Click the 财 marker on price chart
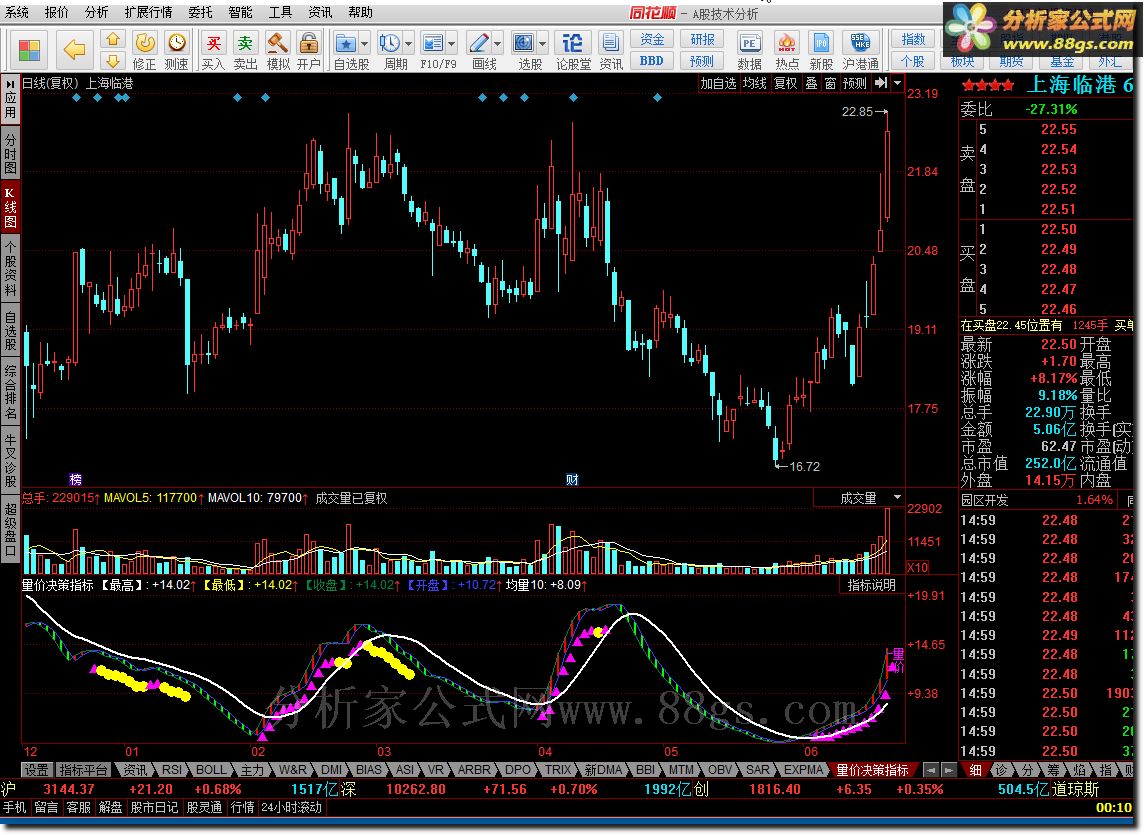Image resolution: width=1145 pixels, height=835 pixels. click(x=572, y=479)
